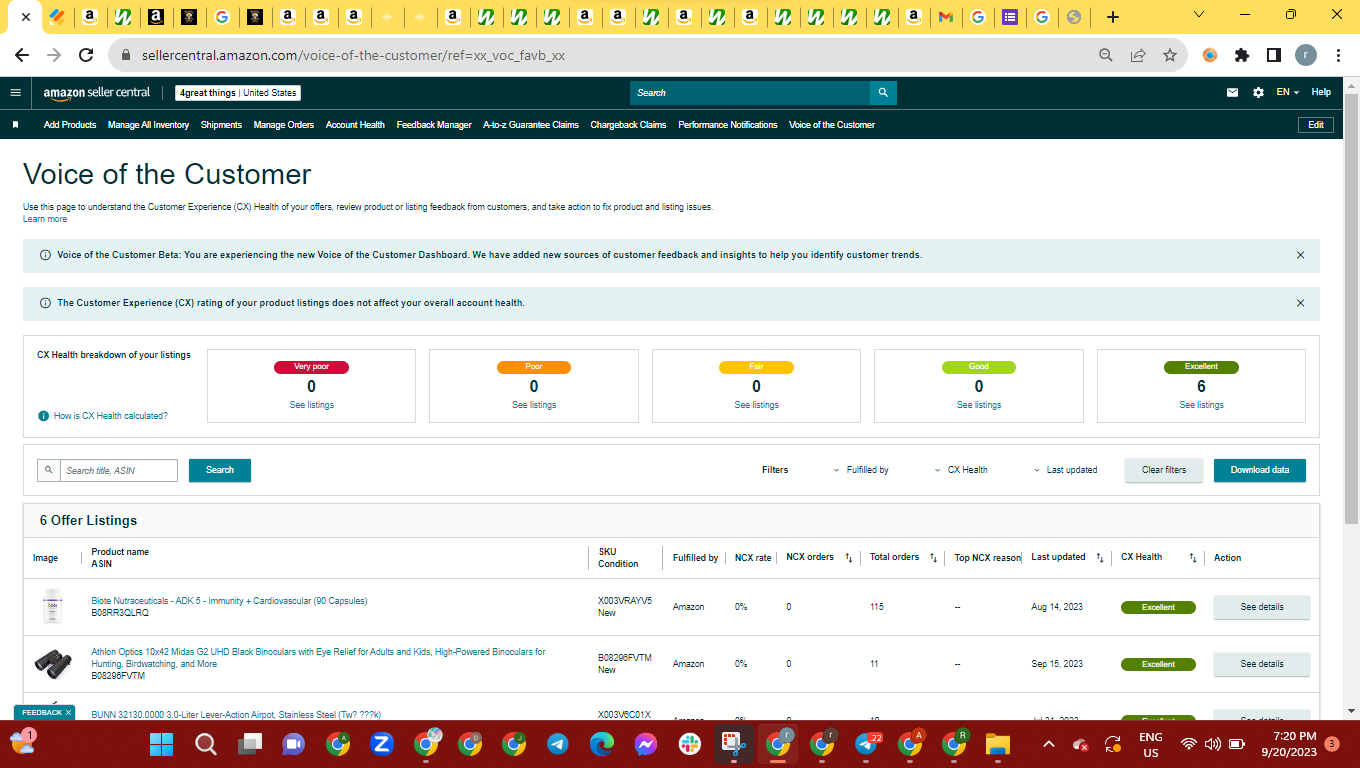Bookmark this page with the star icon

tap(1170, 56)
